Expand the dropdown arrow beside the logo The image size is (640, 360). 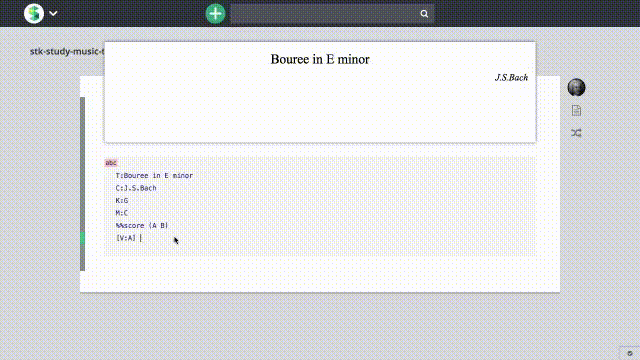[x=53, y=13]
